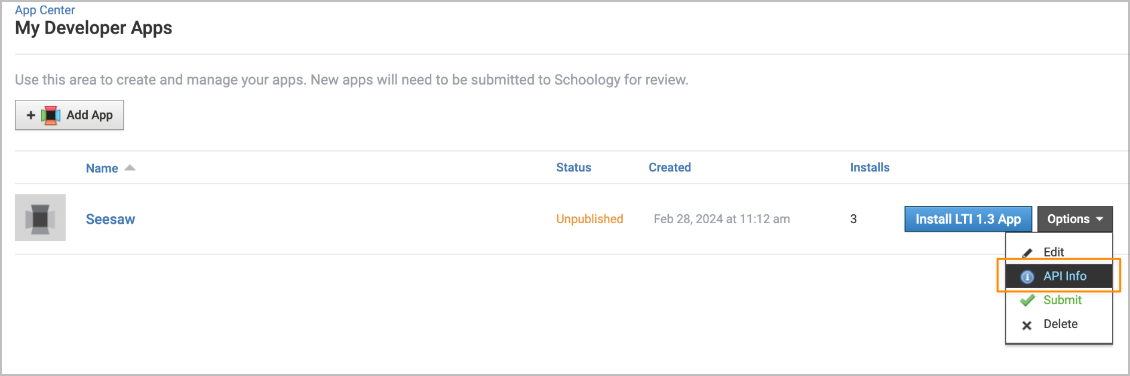Open the Seesaw app thumbnail image
1130x376 pixels.
[x=40, y=218]
